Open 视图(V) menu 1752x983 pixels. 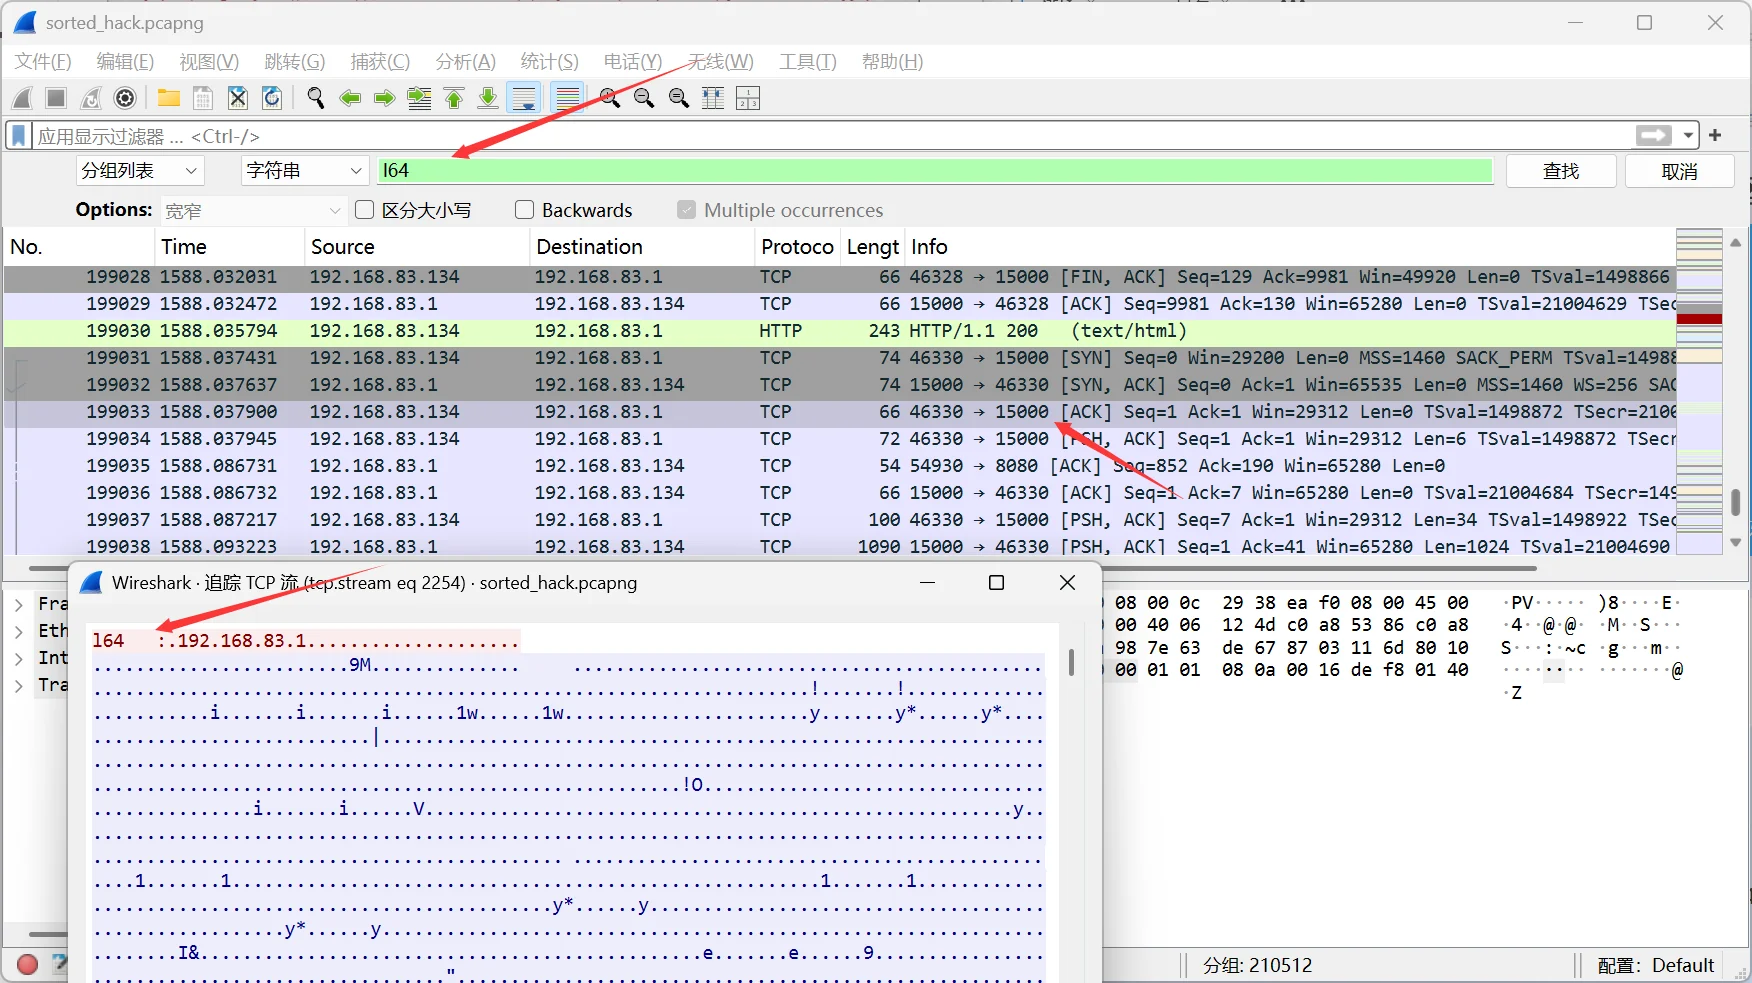(x=209, y=61)
